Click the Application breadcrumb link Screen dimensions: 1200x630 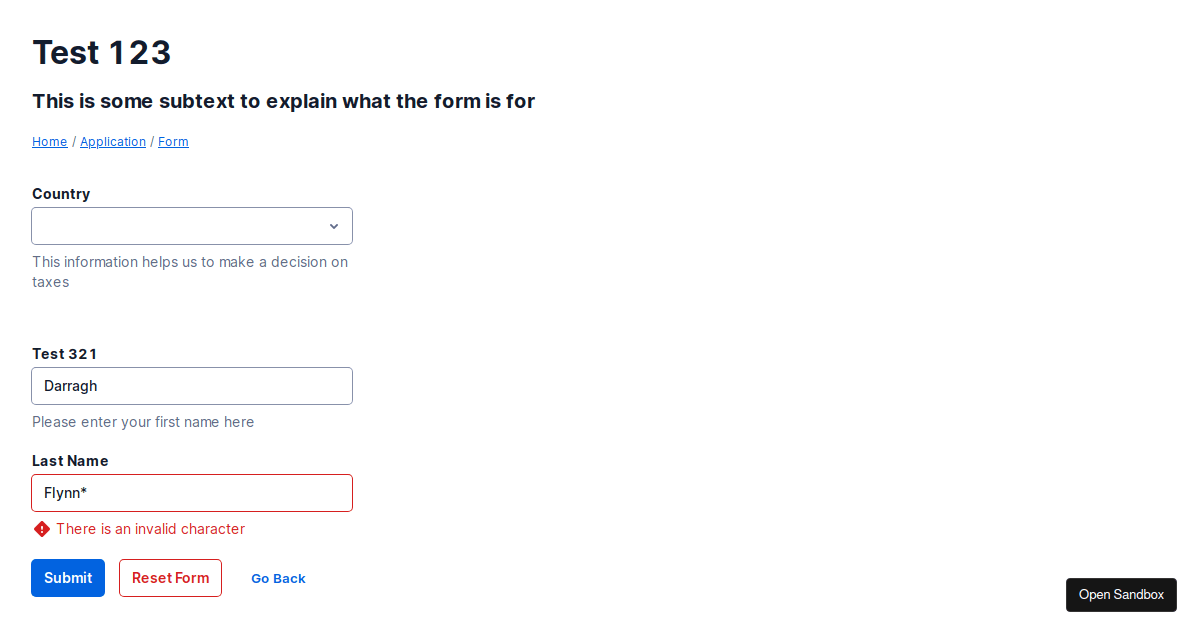[112, 141]
